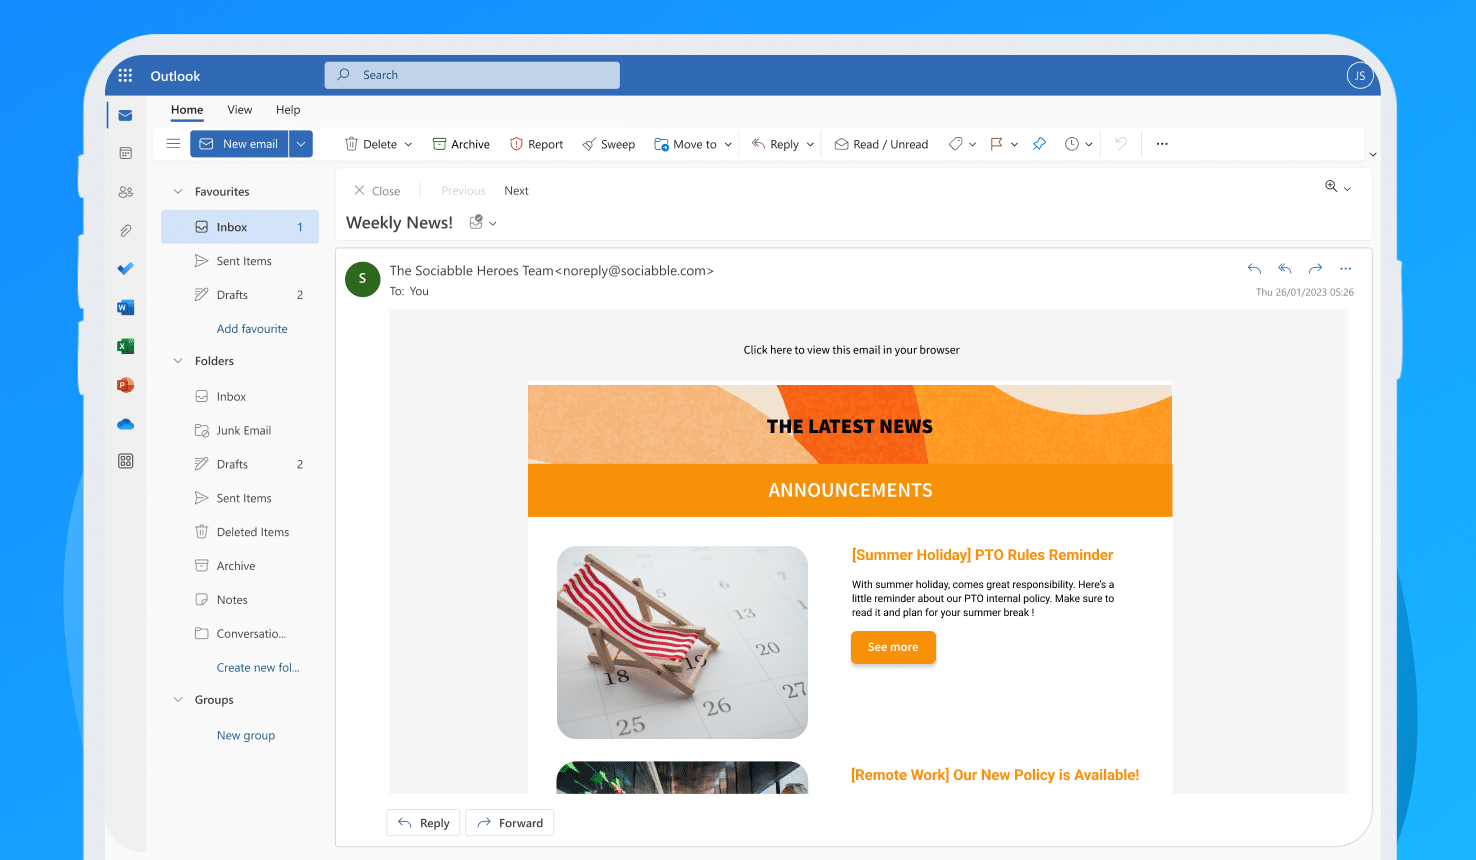This screenshot has height=860, width=1476.
Task: Click the flag message icon
Action: pyautogui.click(x=996, y=144)
